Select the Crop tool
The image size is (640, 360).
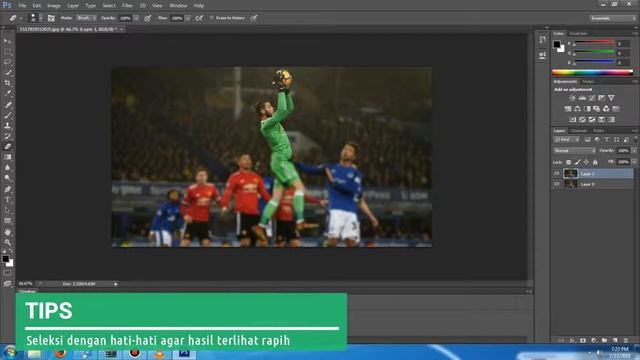tap(7, 83)
